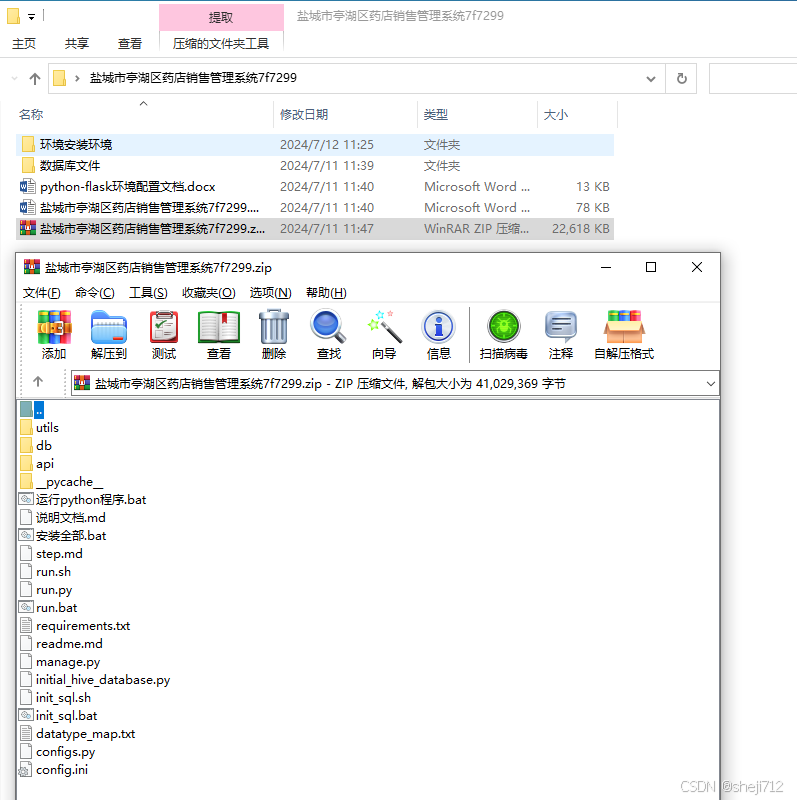Click the python-flask docx Word icon

28,186
